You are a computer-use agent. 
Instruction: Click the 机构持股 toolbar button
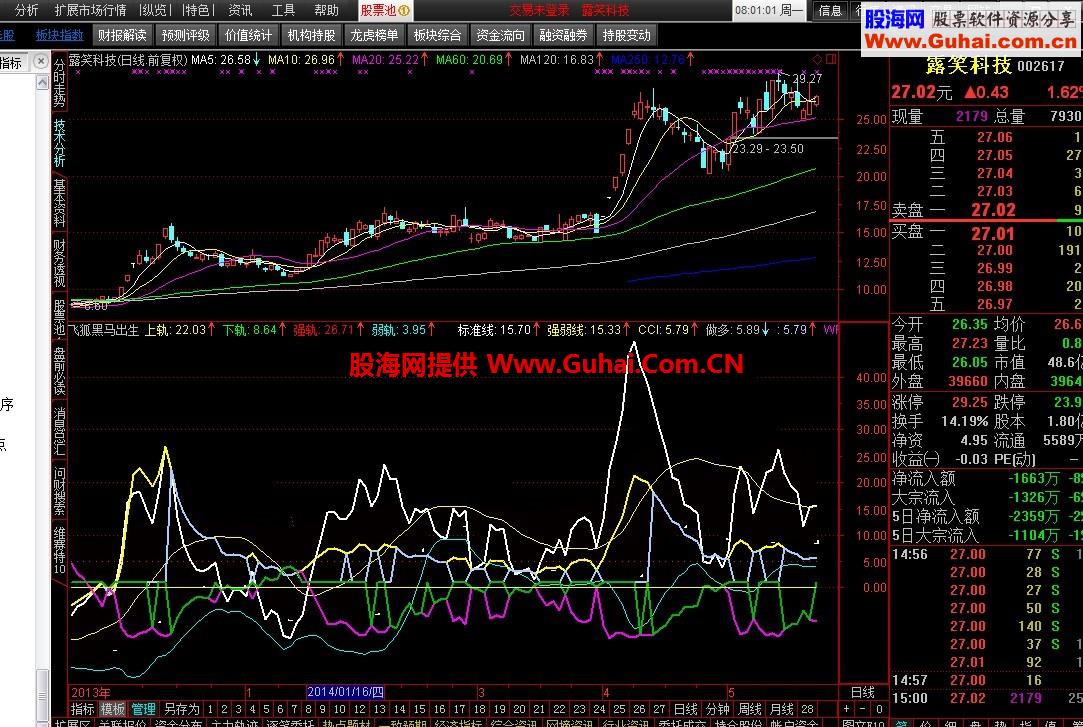click(x=312, y=35)
